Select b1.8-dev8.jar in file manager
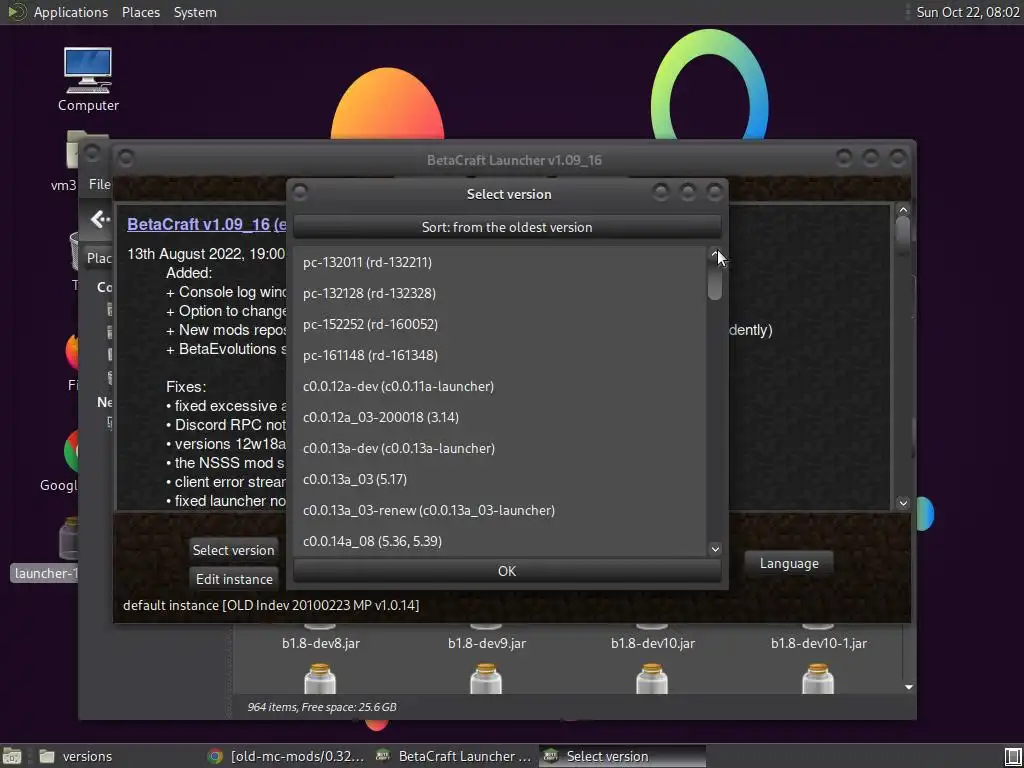1024x768 pixels. pyautogui.click(x=321, y=643)
